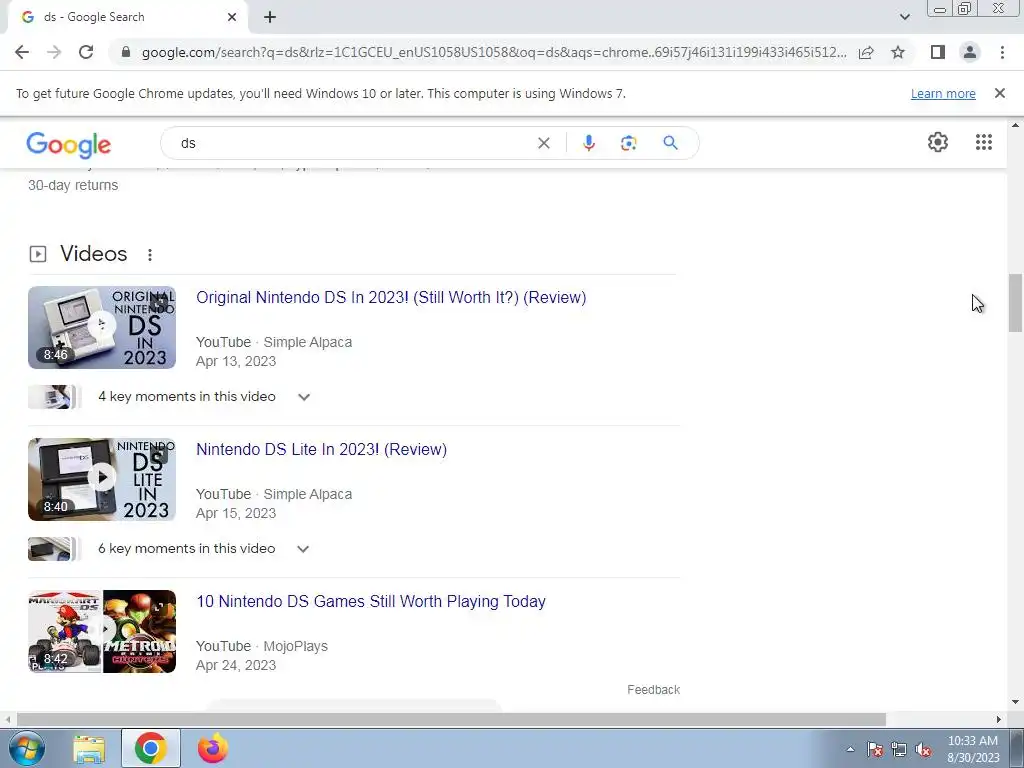Open the Chrome profile avatar menu
The height and width of the screenshot is (768, 1024).
[970, 52]
